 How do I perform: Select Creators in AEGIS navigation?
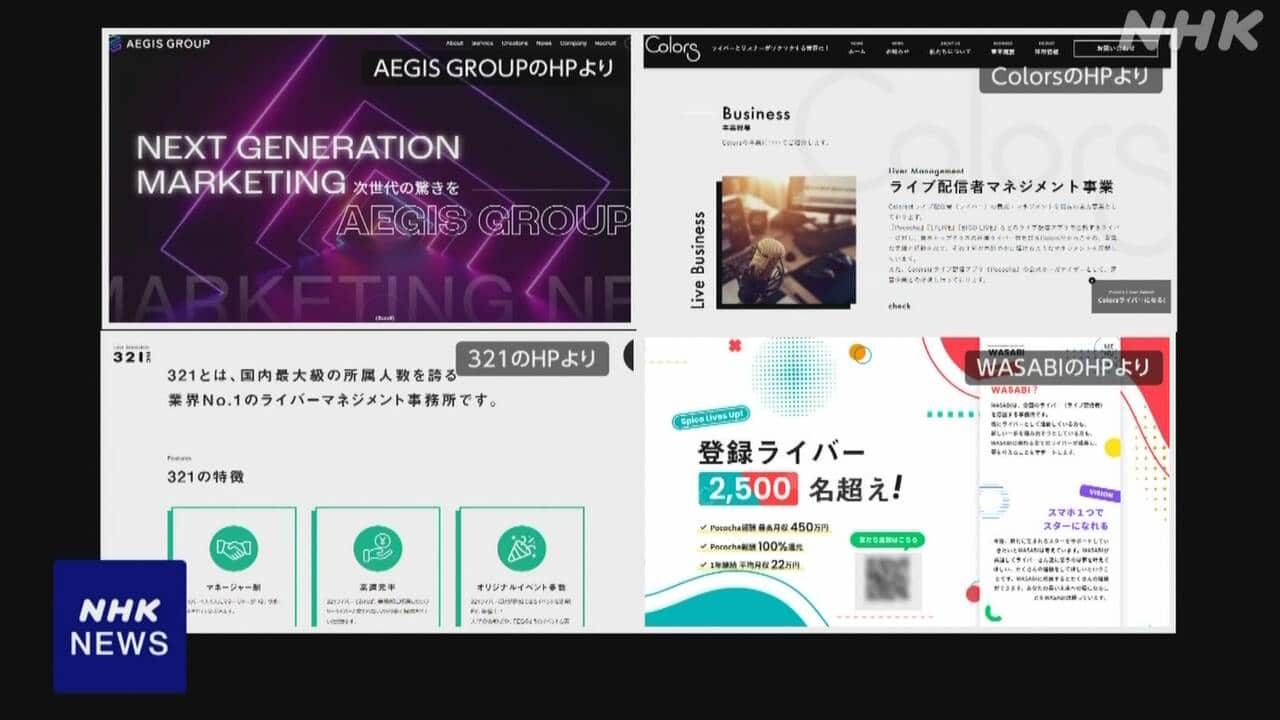click(514, 44)
